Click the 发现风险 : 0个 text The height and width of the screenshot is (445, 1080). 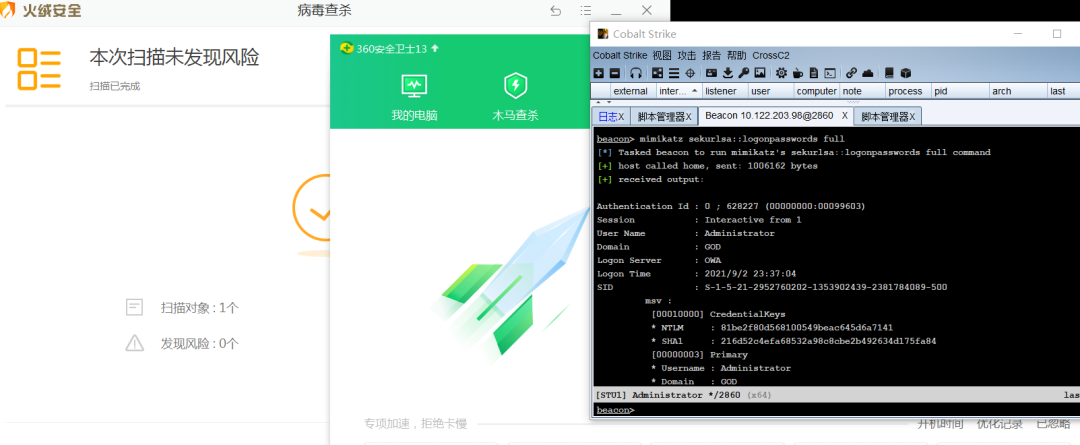click(x=199, y=343)
